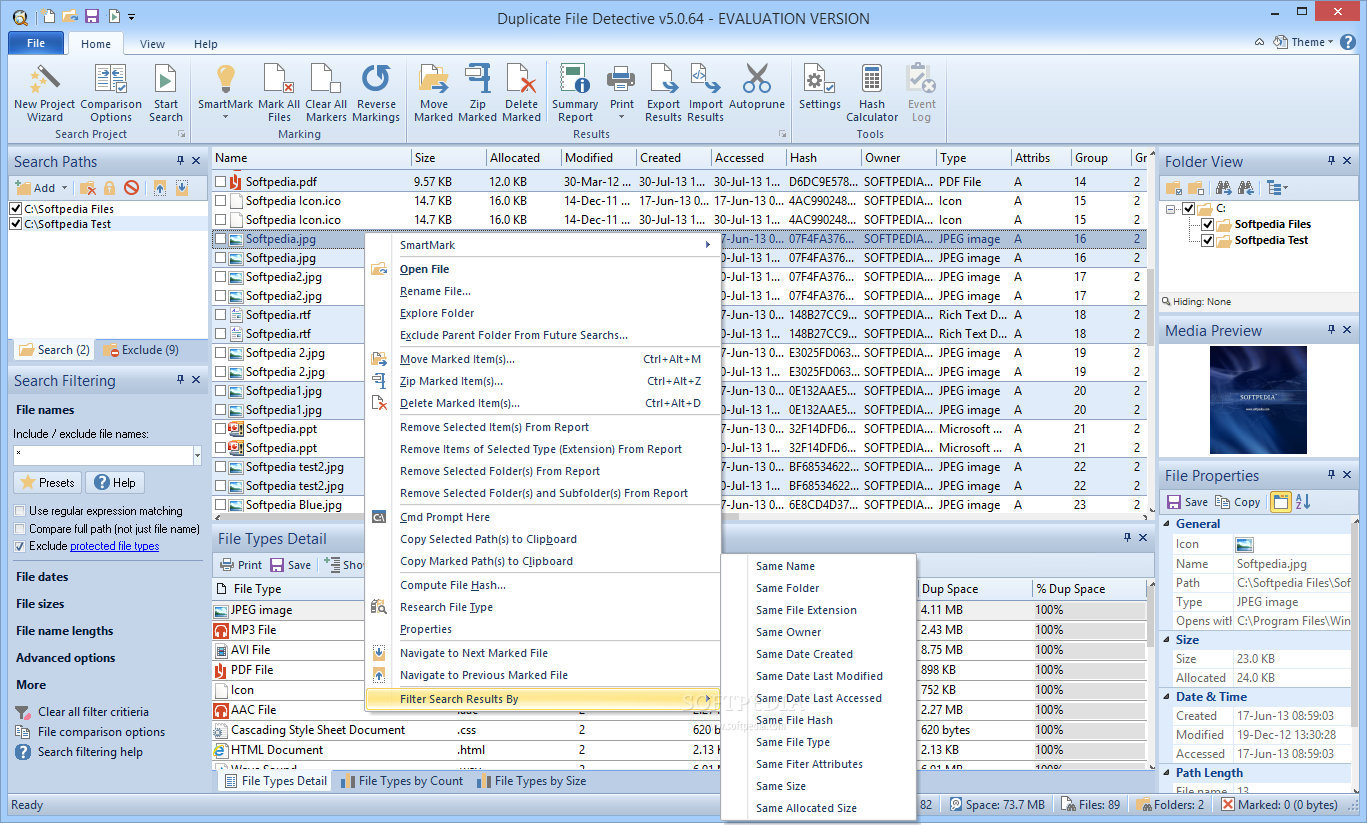The height and width of the screenshot is (825, 1367).
Task: Run the Autoprune scissors tool
Action: click(757, 86)
